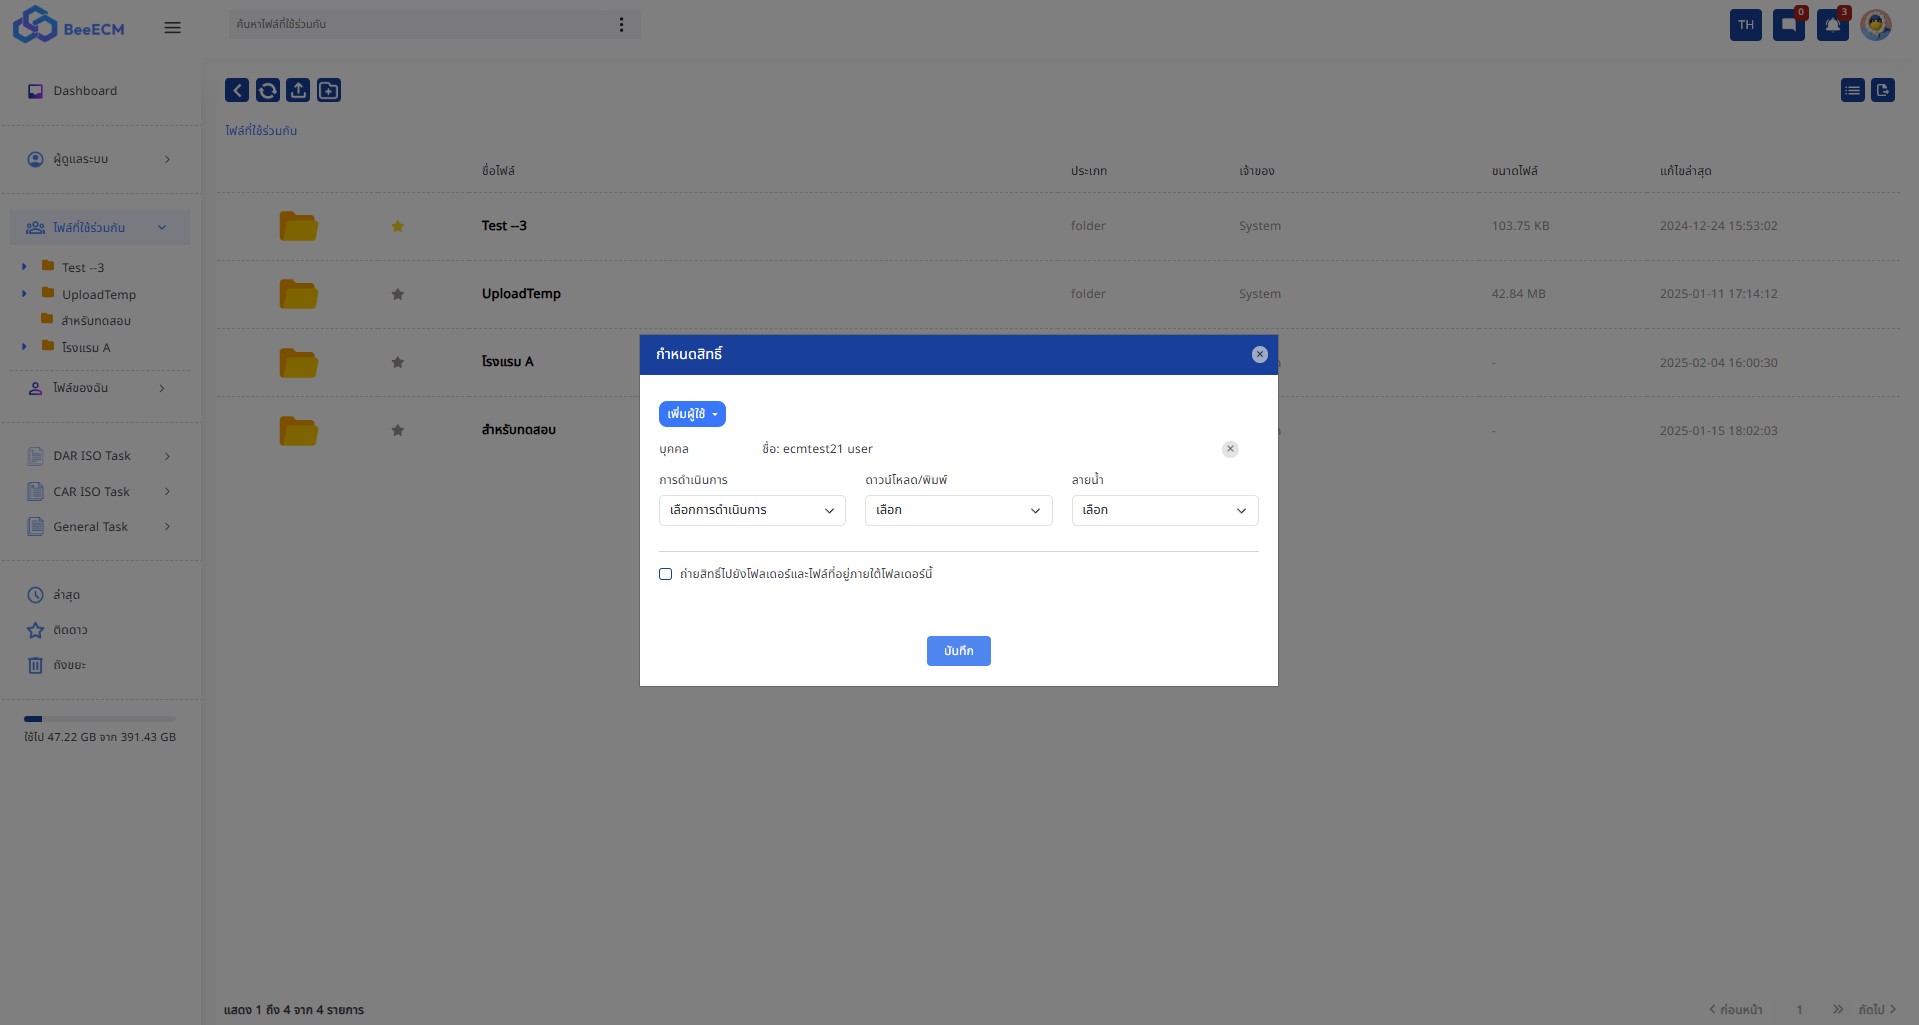1919x1025 pixels.
Task: Enable inherit permissions to subfolders checkbox
Action: pos(666,574)
